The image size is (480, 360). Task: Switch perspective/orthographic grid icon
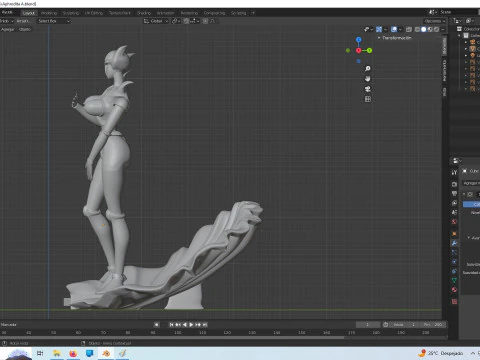[367, 99]
